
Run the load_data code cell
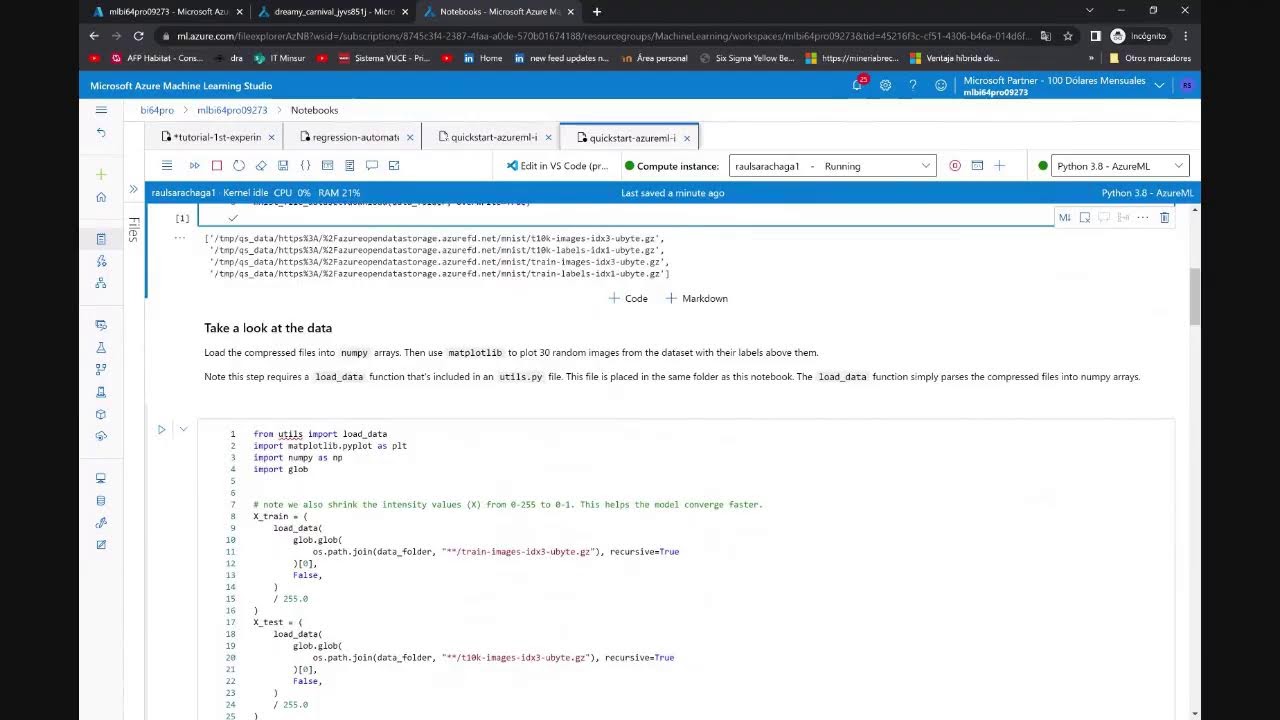point(161,430)
